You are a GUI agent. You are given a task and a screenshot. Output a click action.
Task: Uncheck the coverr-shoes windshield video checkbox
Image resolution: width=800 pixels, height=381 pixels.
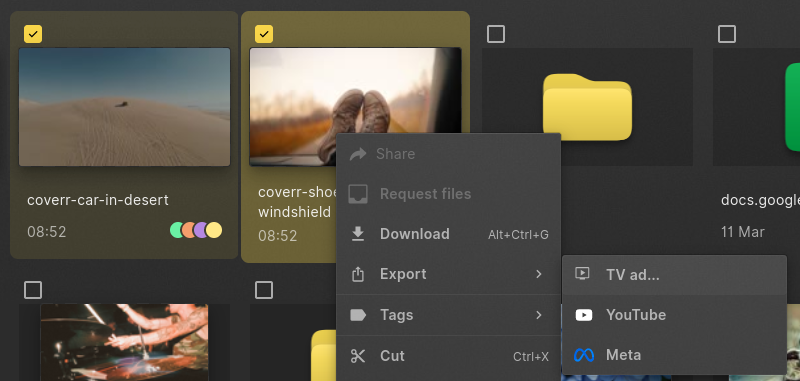[264, 34]
